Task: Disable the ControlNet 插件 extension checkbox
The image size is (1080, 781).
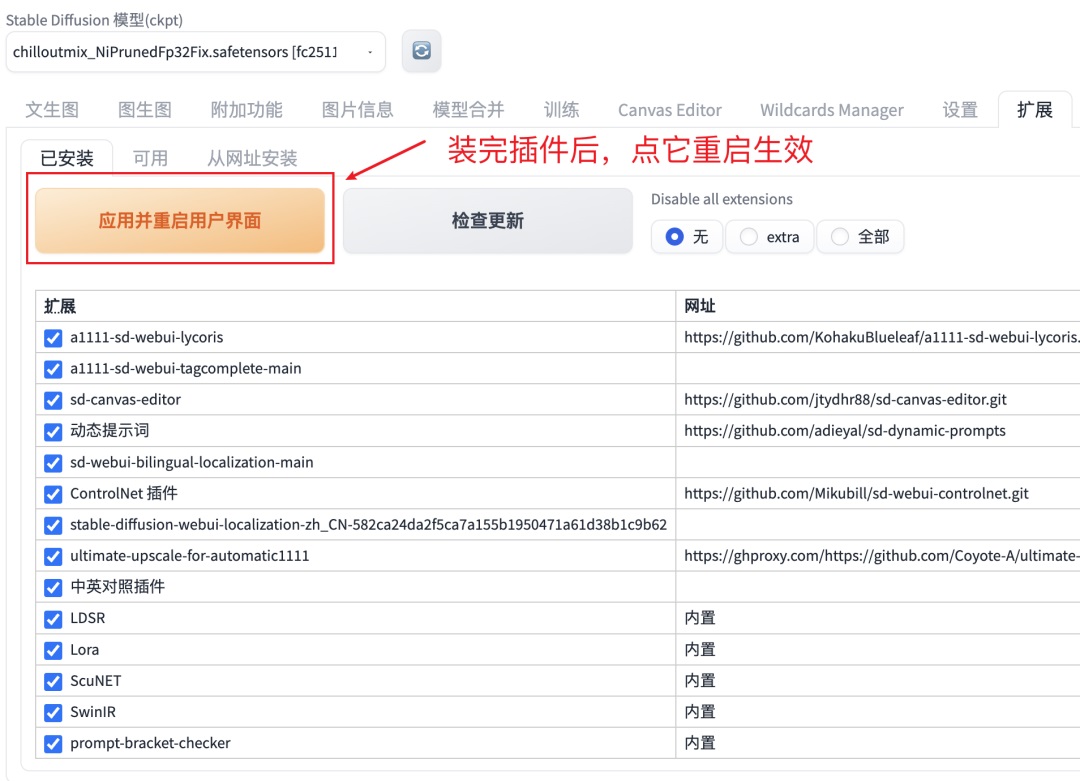Action: point(53,494)
